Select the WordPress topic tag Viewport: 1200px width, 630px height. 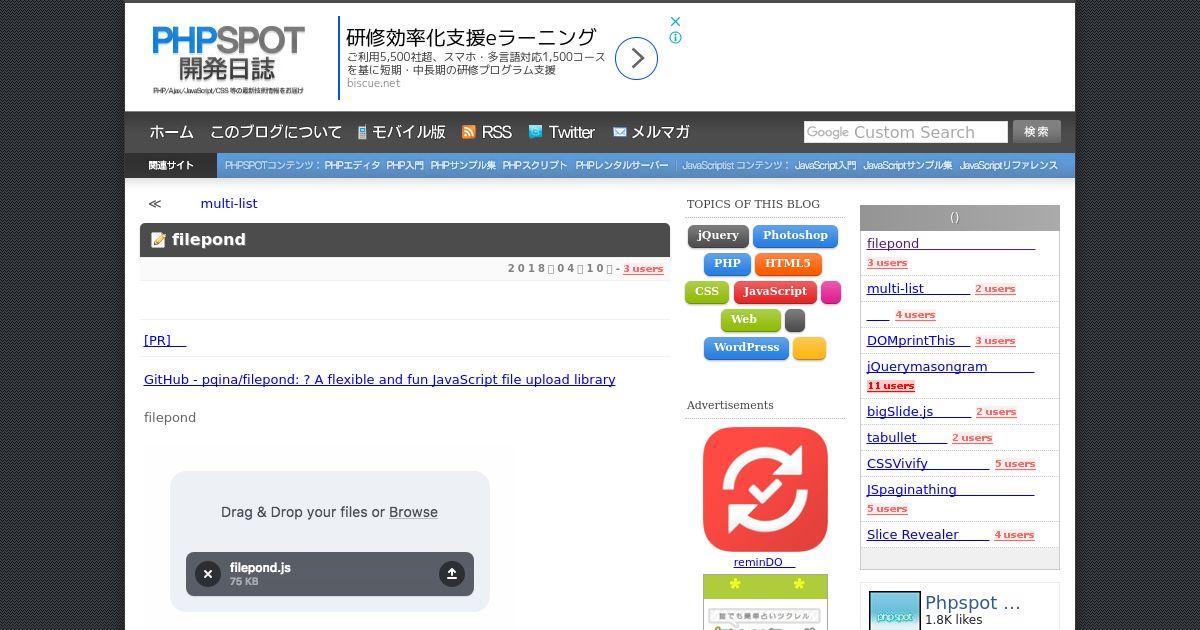(x=746, y=348)
